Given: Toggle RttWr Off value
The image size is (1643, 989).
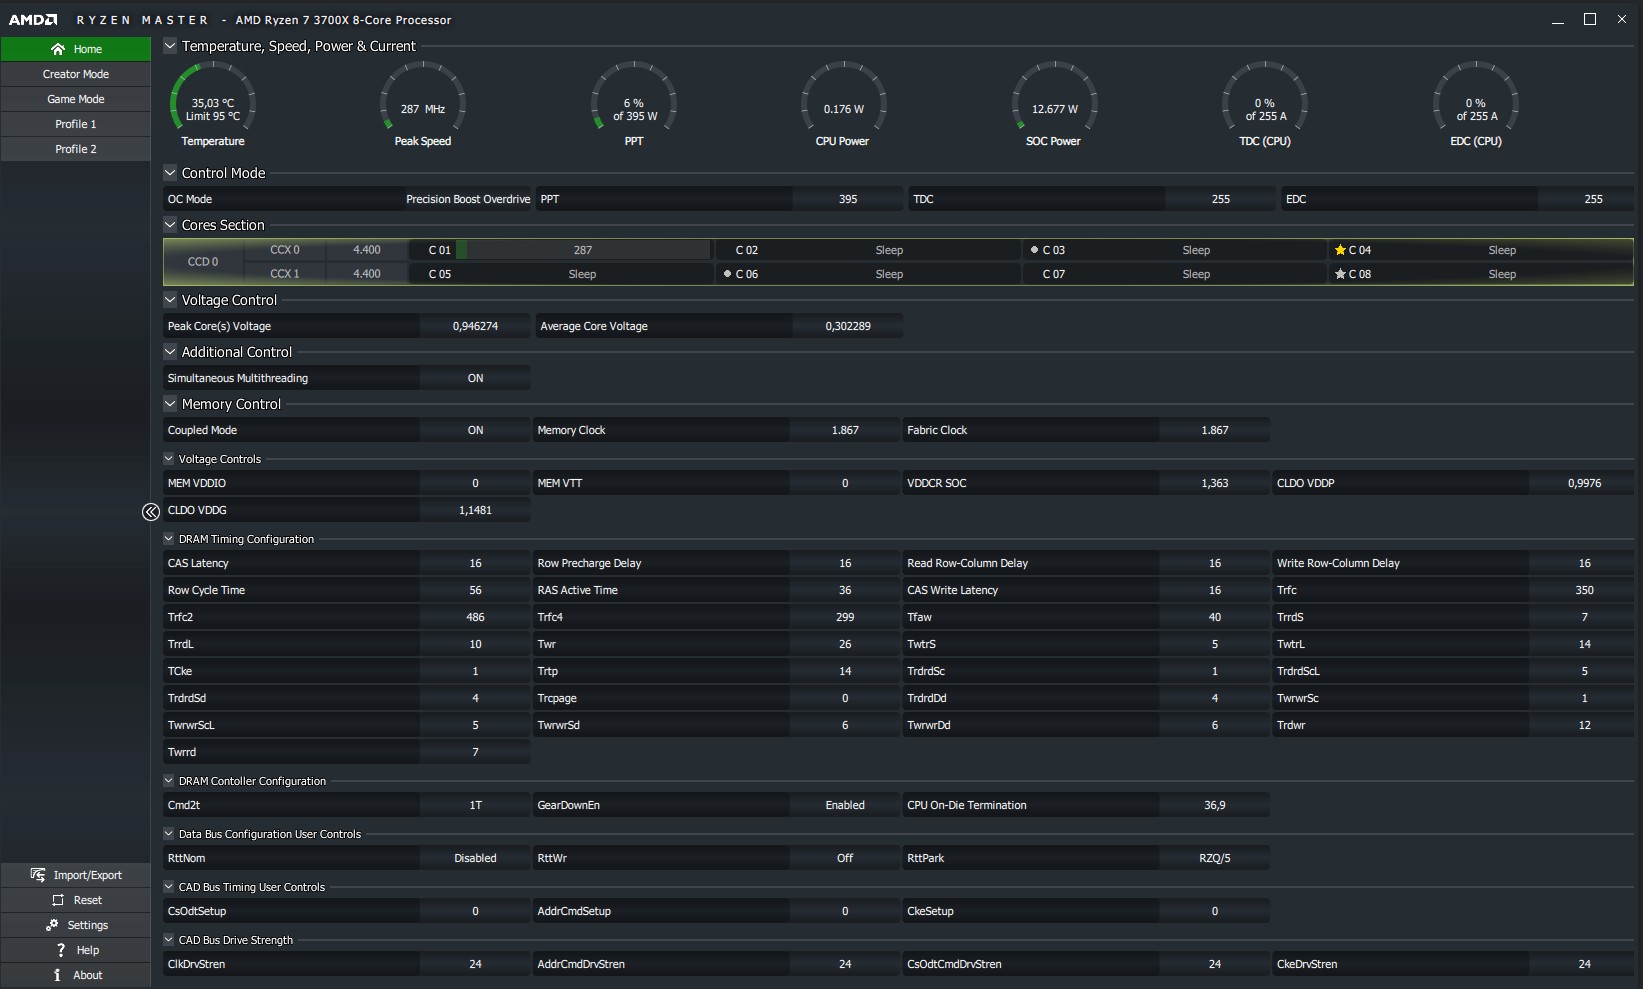Looking at the screenshot, I should 845,858.
